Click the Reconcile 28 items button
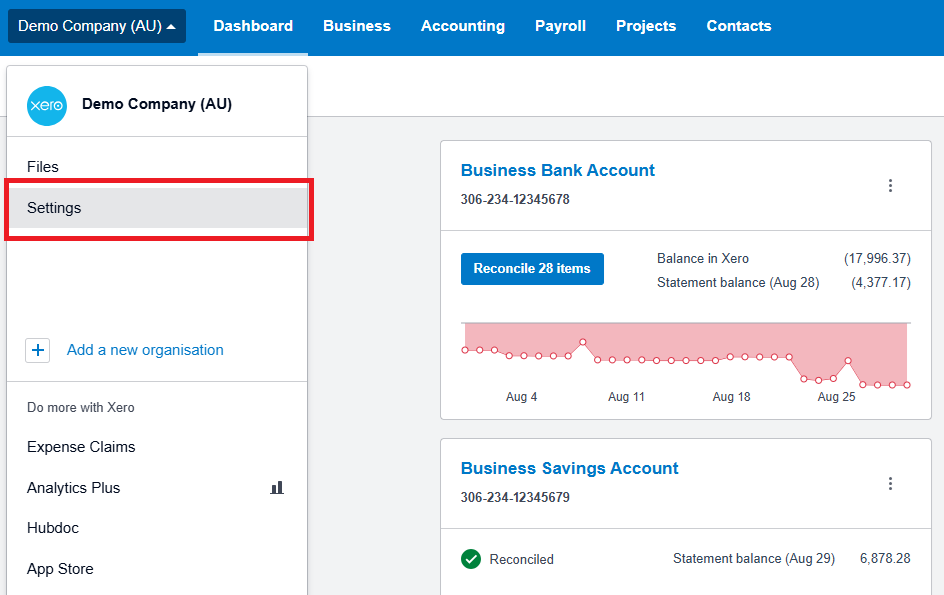 [x=532, y=269]
